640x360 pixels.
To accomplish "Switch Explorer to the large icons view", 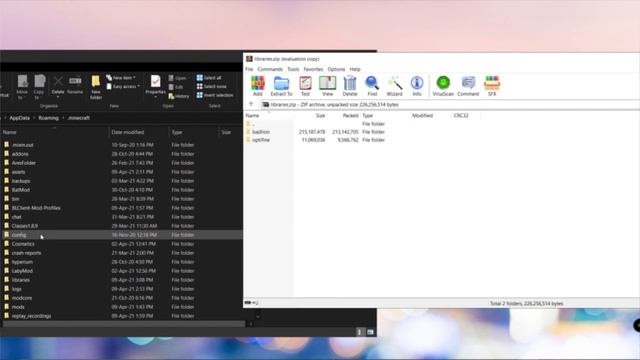I will tap(370, 332).
